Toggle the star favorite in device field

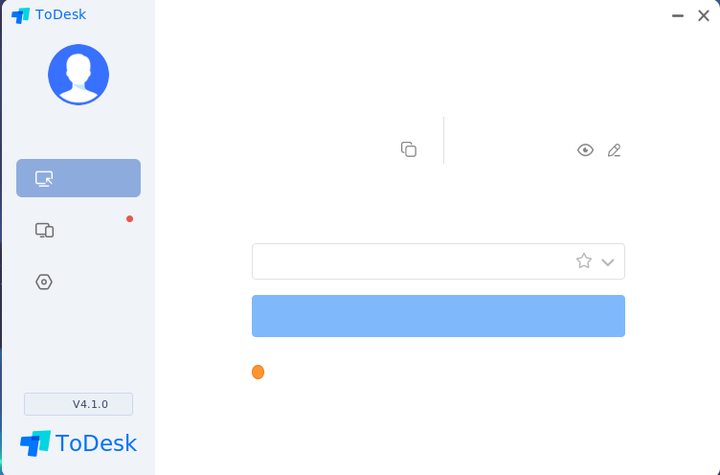point(584,261)
